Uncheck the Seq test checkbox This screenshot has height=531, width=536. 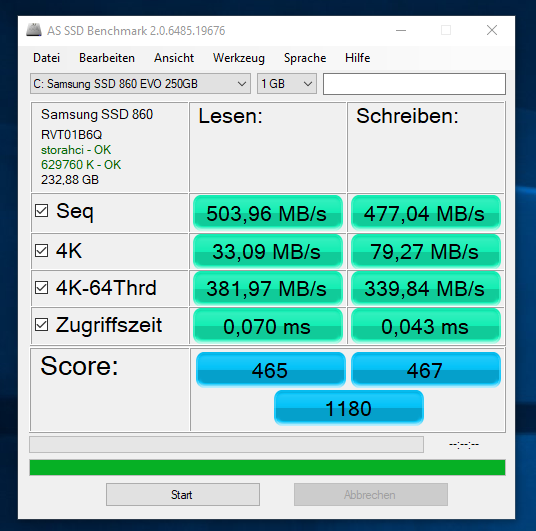[x=41, y=211]
